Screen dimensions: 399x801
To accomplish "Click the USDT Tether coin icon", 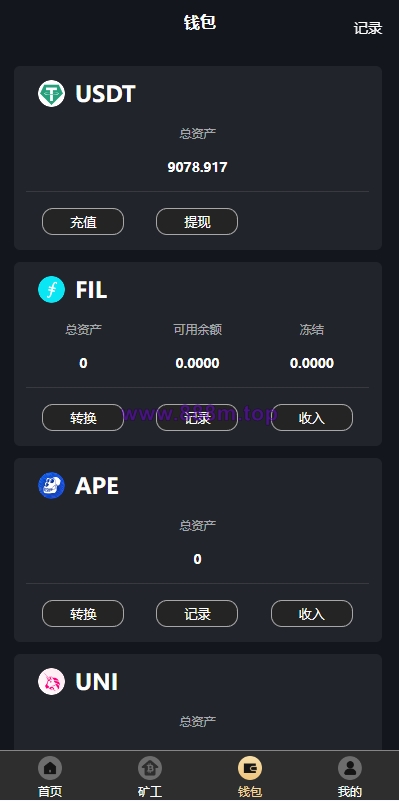I will (52, 93).
